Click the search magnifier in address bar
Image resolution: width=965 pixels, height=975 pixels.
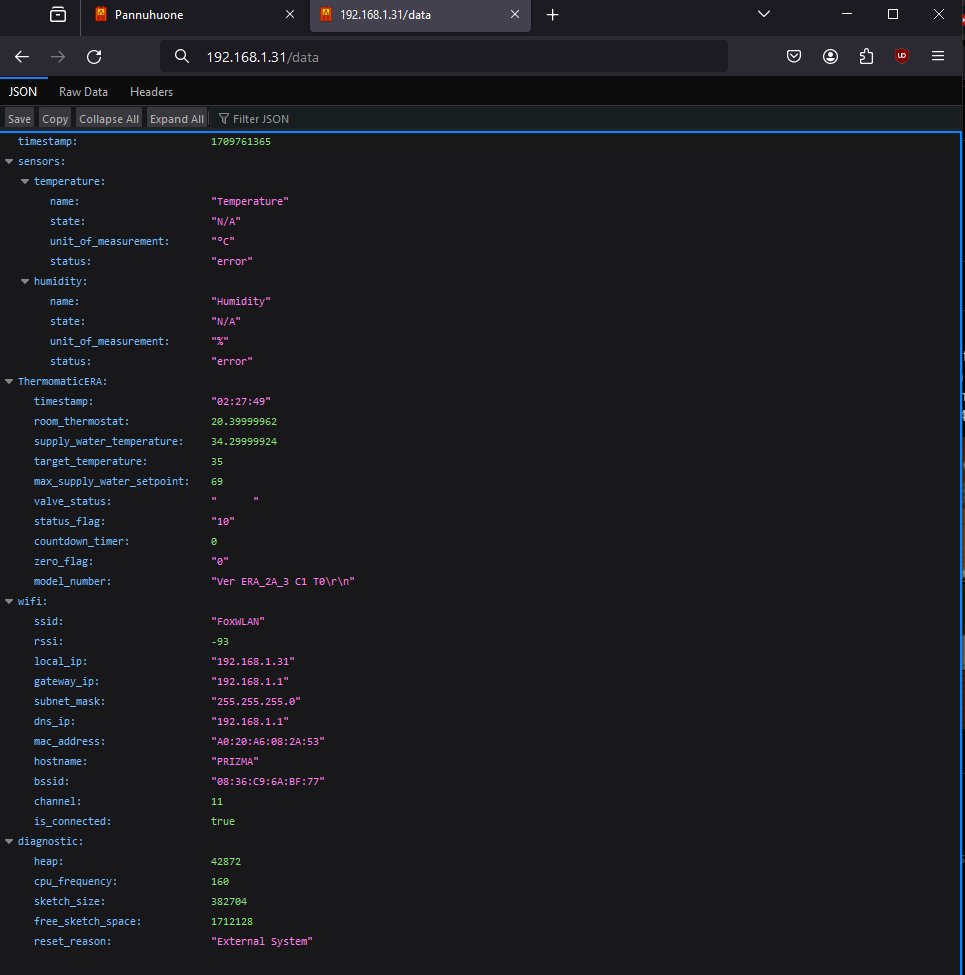(x=182, y=57)
